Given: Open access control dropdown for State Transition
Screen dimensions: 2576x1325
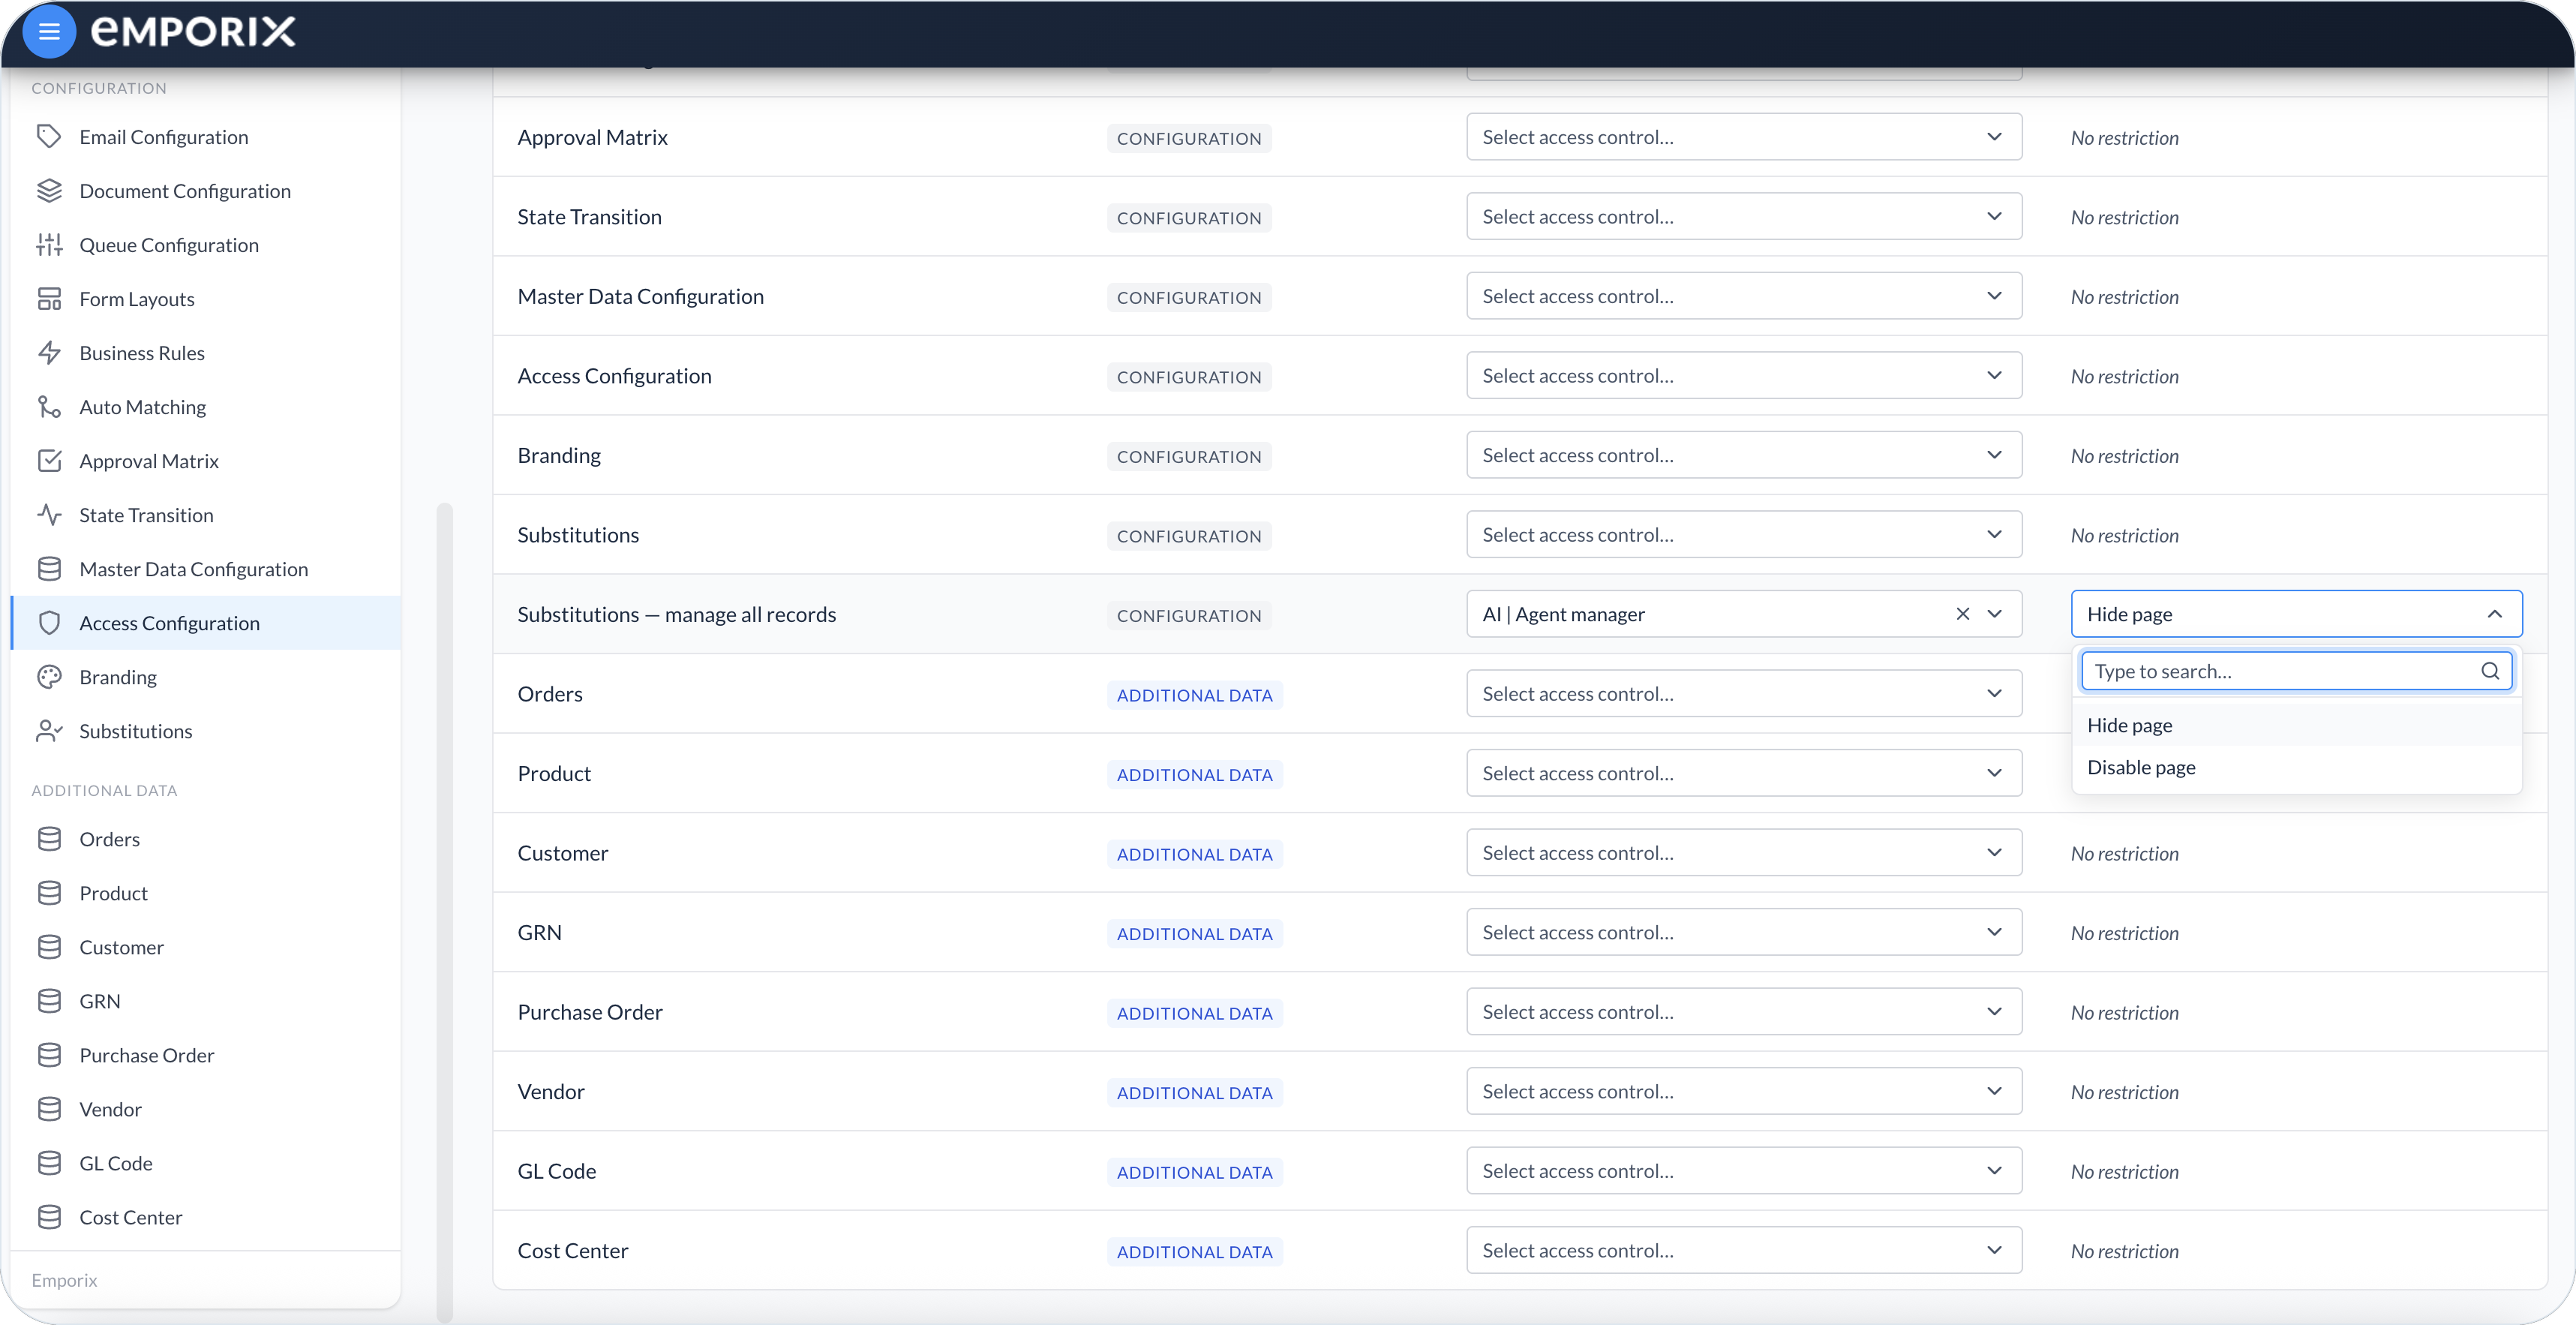Looking at the screenshot, I should 1744,216.
